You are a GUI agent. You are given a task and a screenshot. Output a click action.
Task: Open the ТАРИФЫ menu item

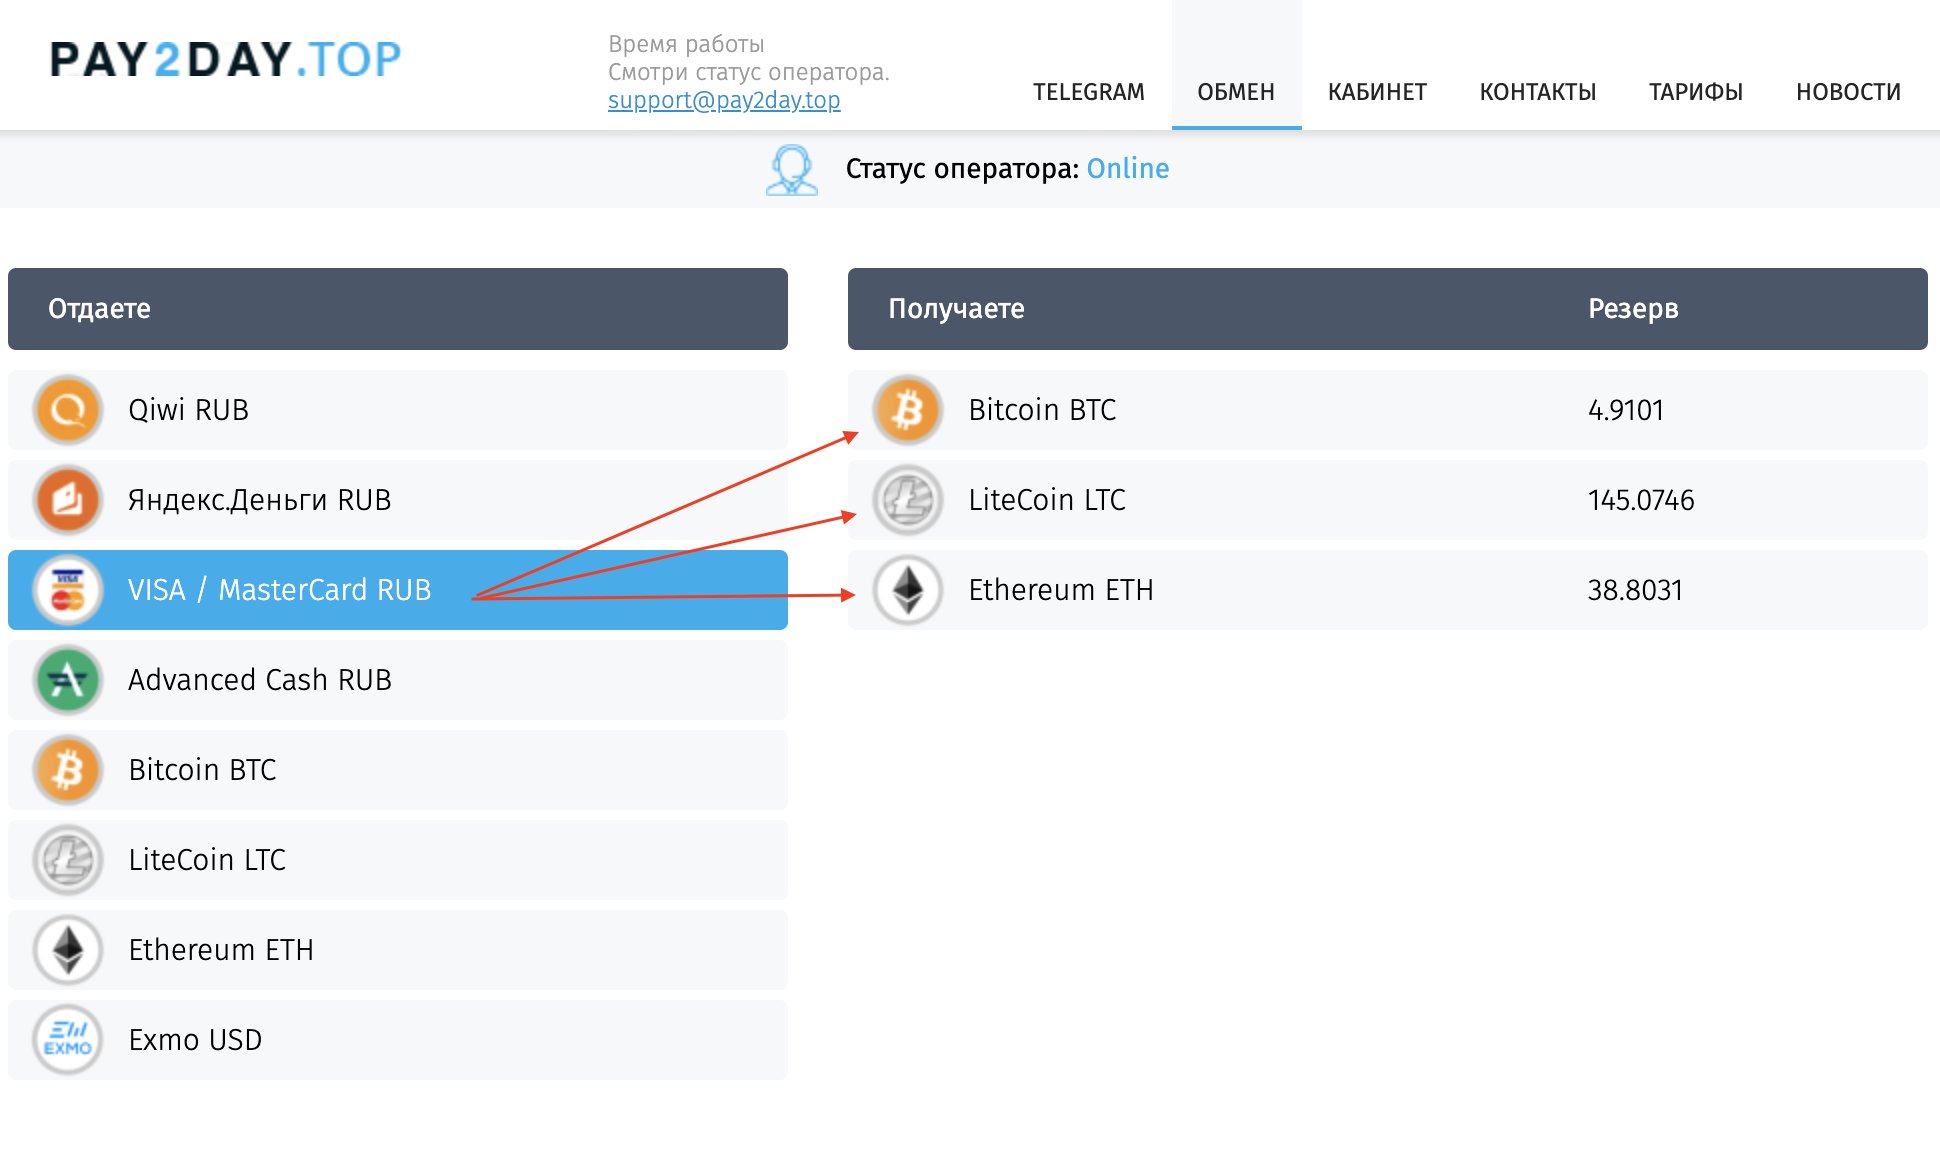coord(1696,92)
